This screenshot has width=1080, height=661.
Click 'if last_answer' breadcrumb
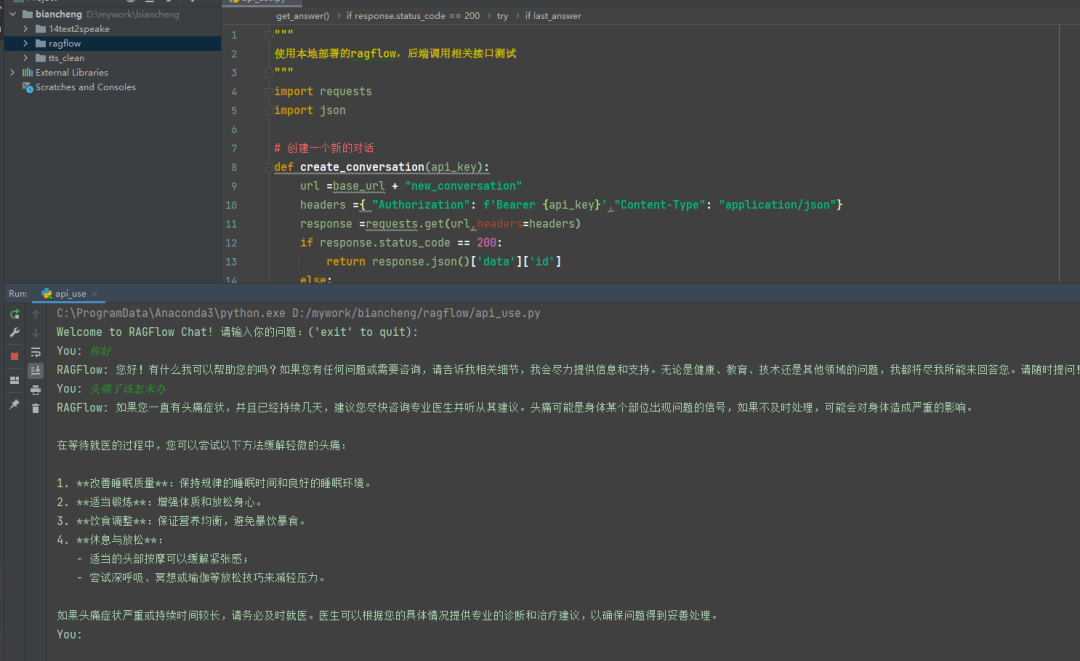553,16
